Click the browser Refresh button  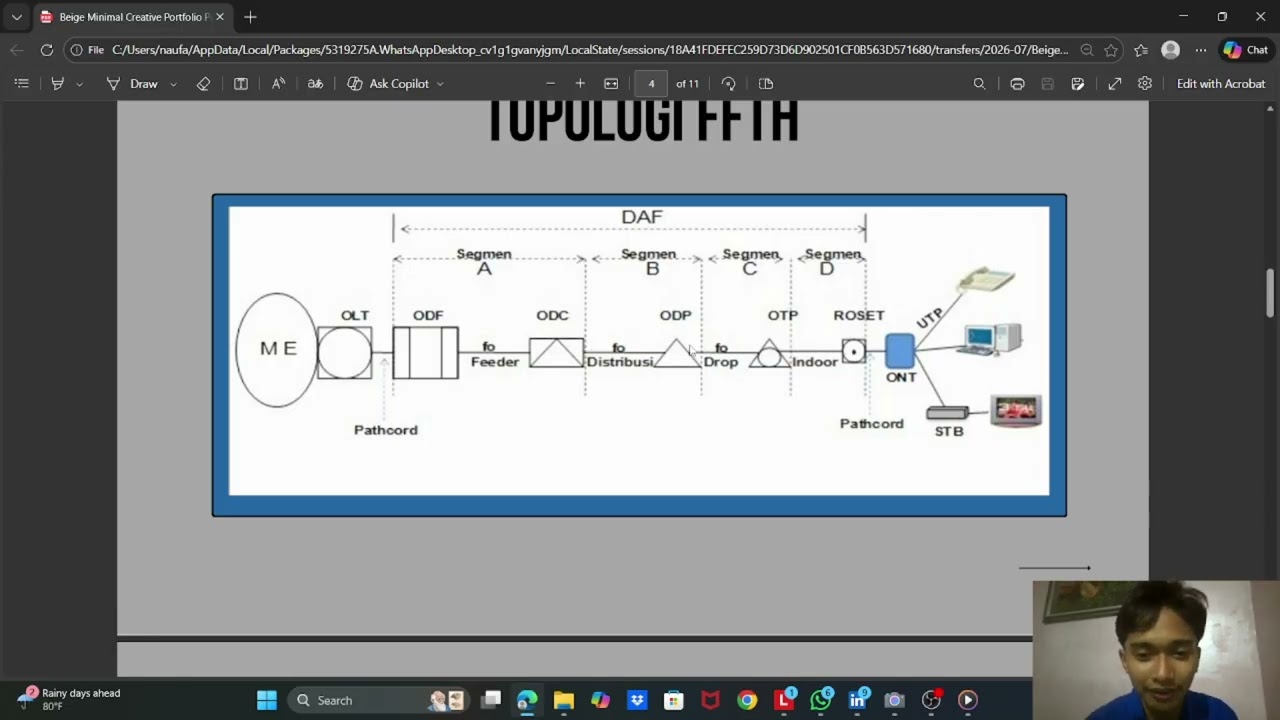pyautogui.click(x=47, y=50)
